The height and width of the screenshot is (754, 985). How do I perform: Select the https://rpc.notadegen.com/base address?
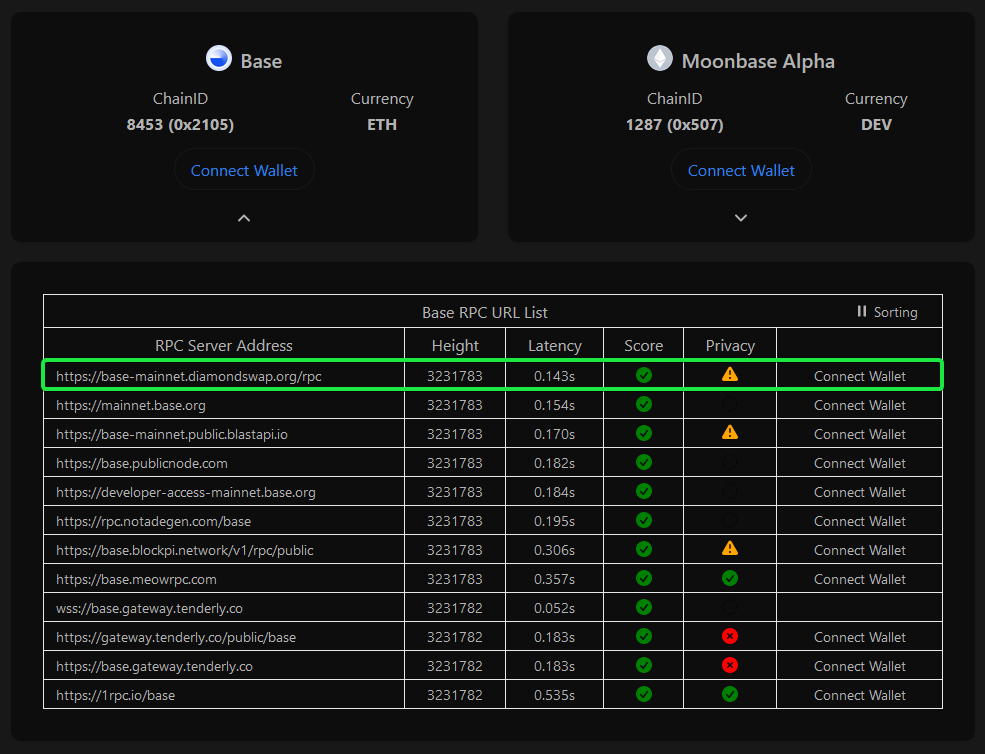click(x=154, y=521)
